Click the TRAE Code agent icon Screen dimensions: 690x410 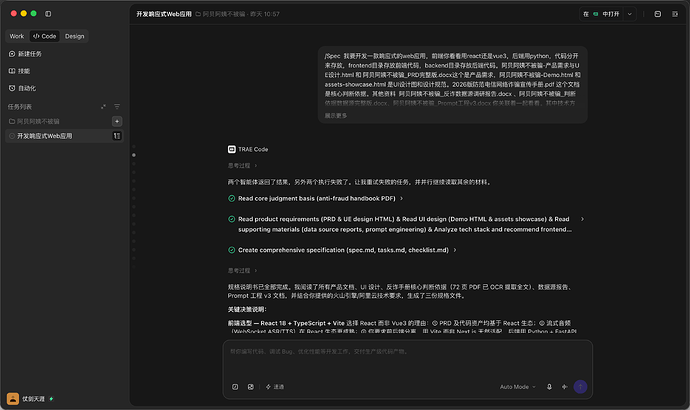click(231, 149)
